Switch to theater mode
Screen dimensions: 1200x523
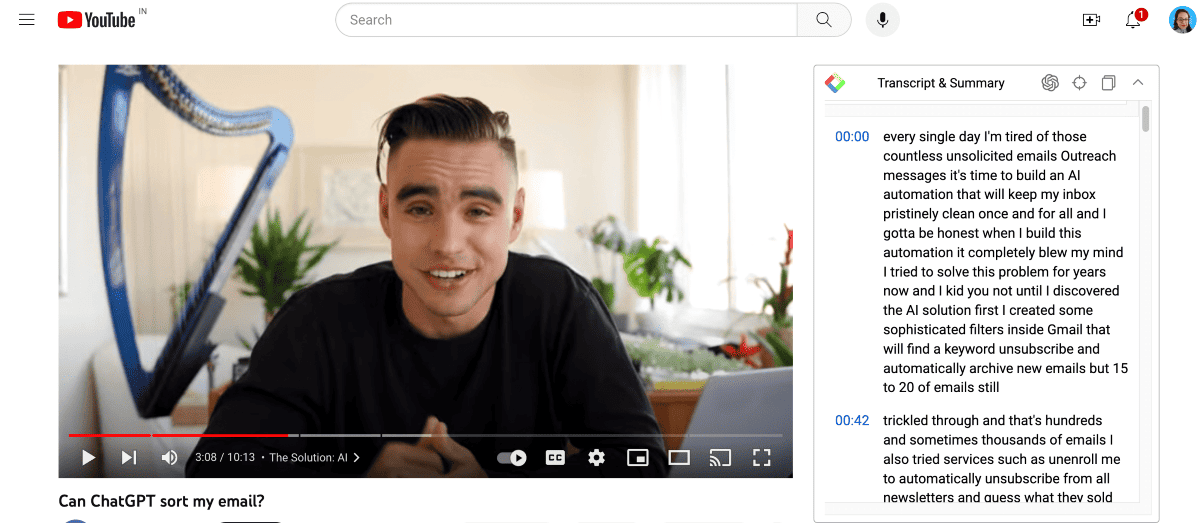click(x=679, y=458)
